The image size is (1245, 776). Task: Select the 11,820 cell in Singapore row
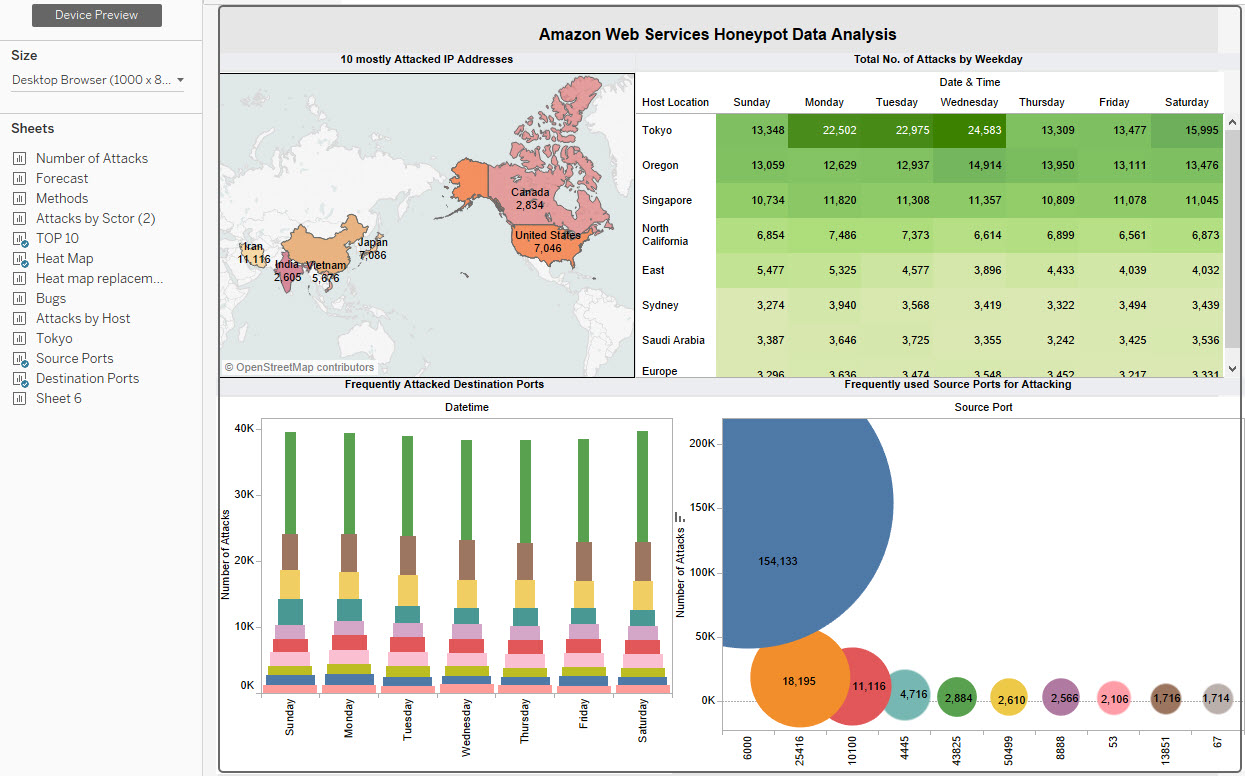pos(824,201)
